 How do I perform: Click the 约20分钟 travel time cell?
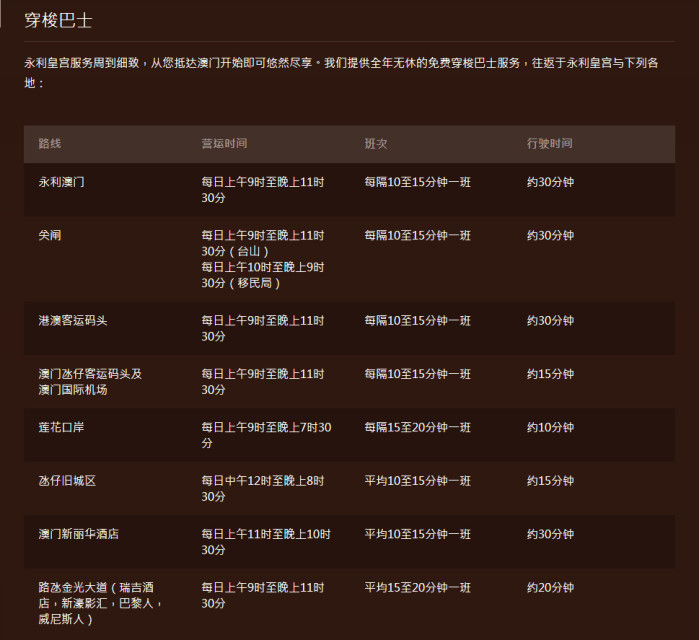550,588
